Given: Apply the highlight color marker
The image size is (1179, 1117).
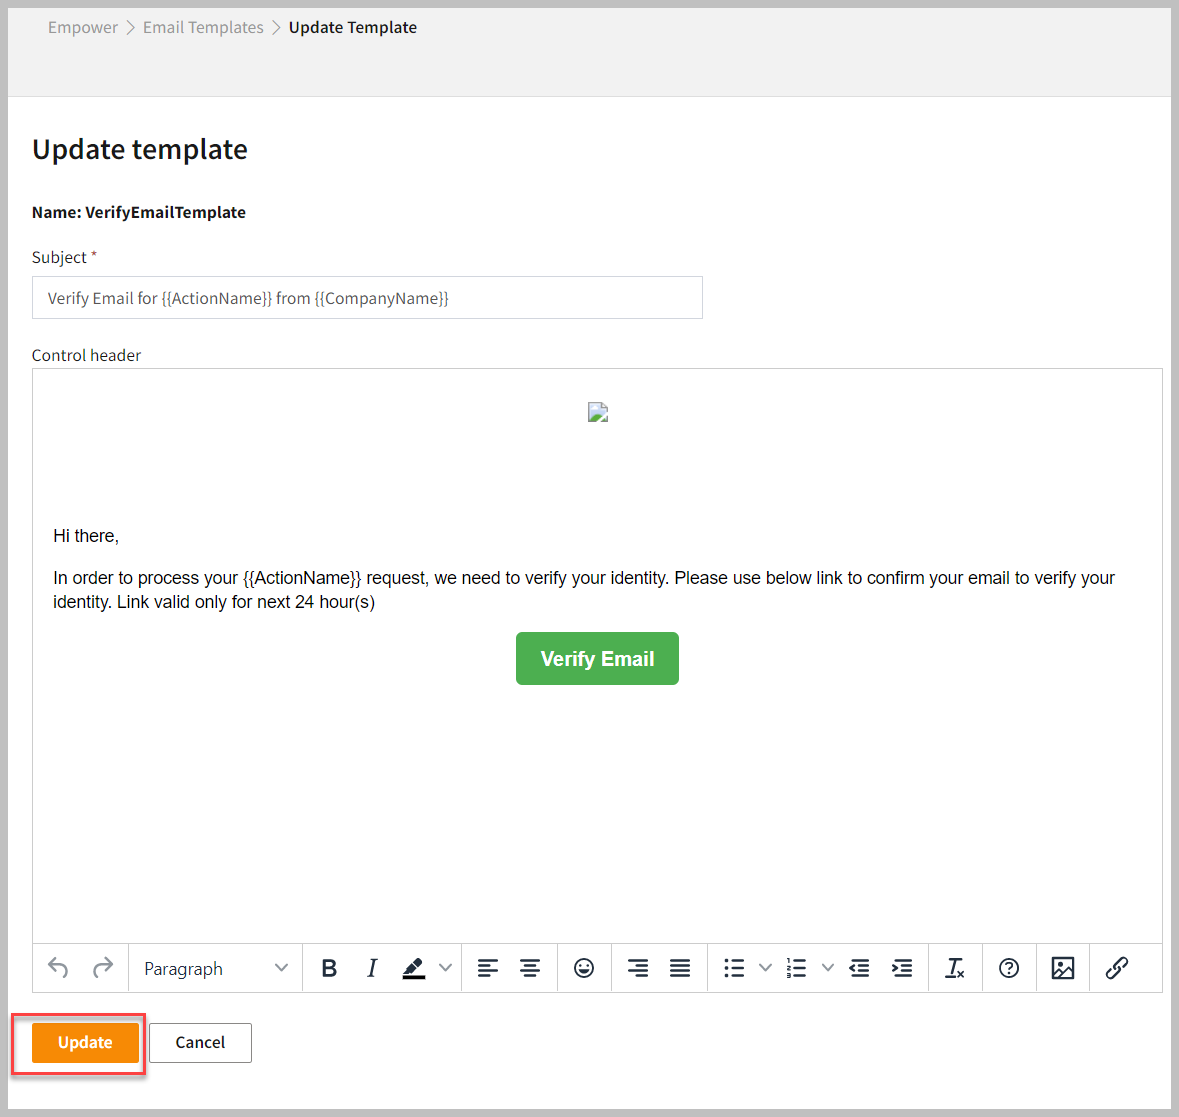Looking at the screenshot, I should [414, 968].
